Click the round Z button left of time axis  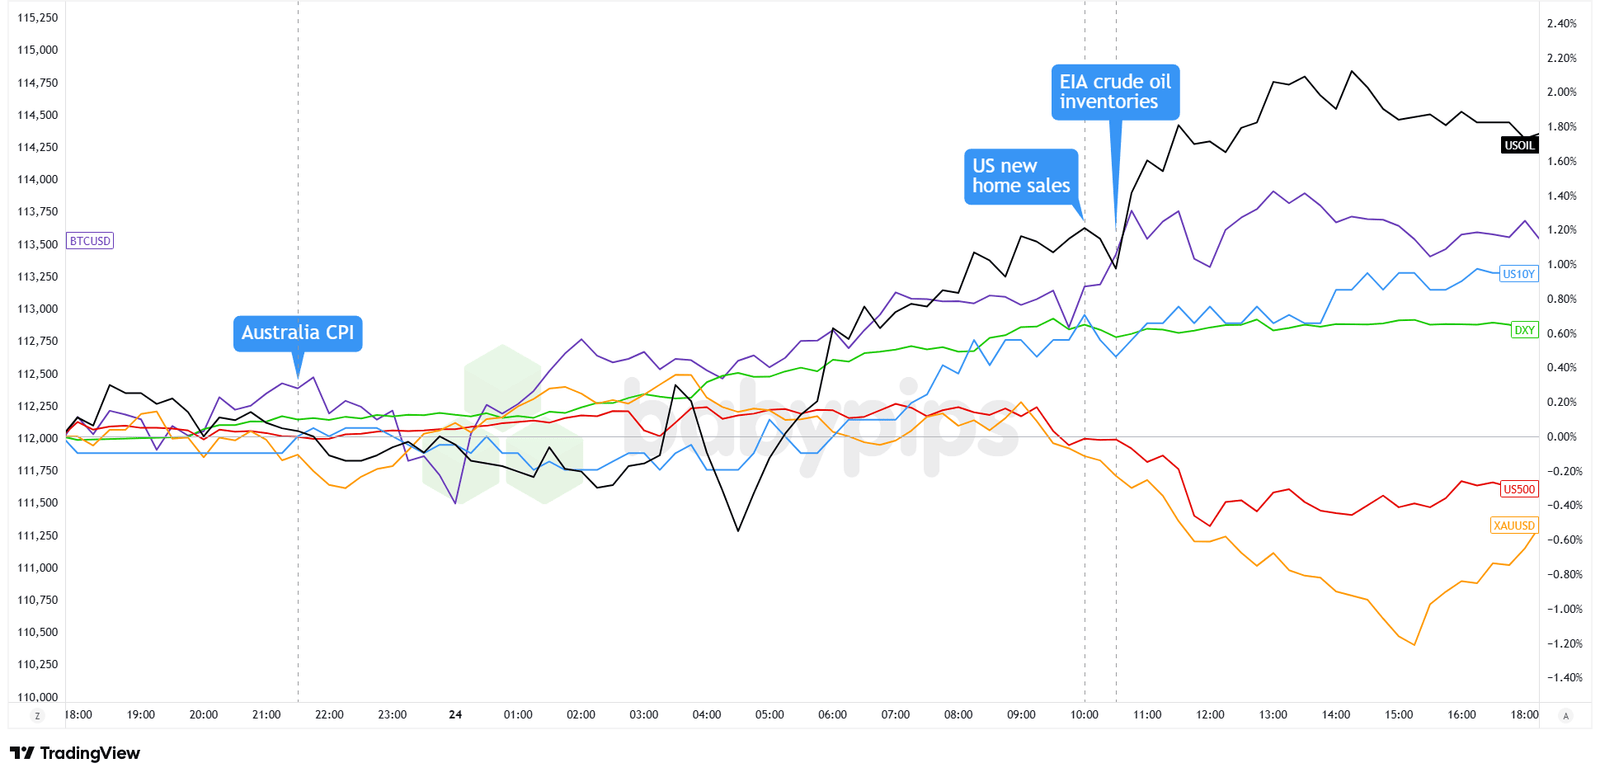point(38,716)
